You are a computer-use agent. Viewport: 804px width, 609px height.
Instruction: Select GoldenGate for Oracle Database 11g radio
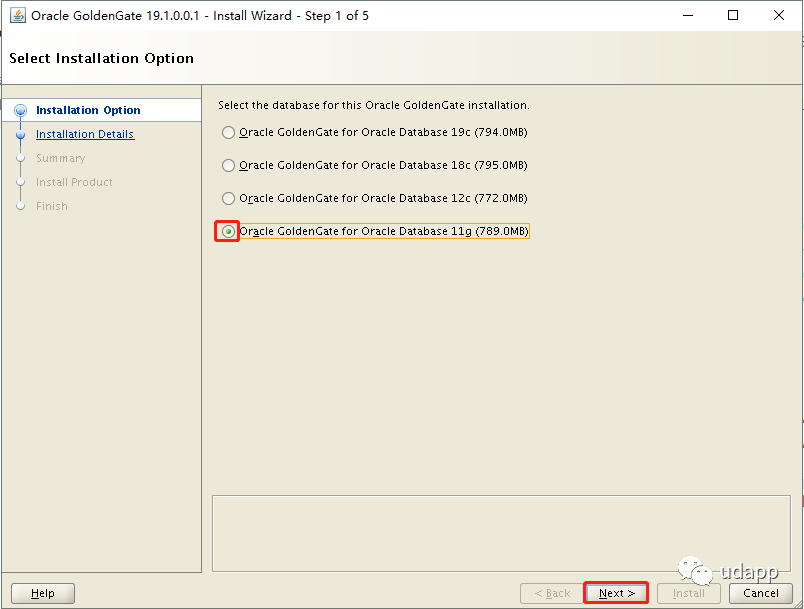click(229, 232)
